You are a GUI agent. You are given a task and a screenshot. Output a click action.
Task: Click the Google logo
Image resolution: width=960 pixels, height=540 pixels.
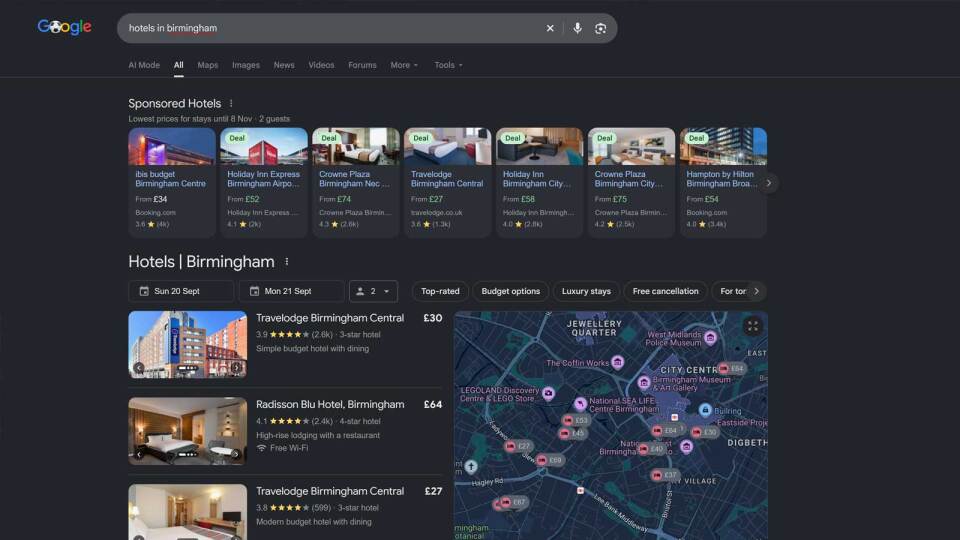[x=64, y=27]
